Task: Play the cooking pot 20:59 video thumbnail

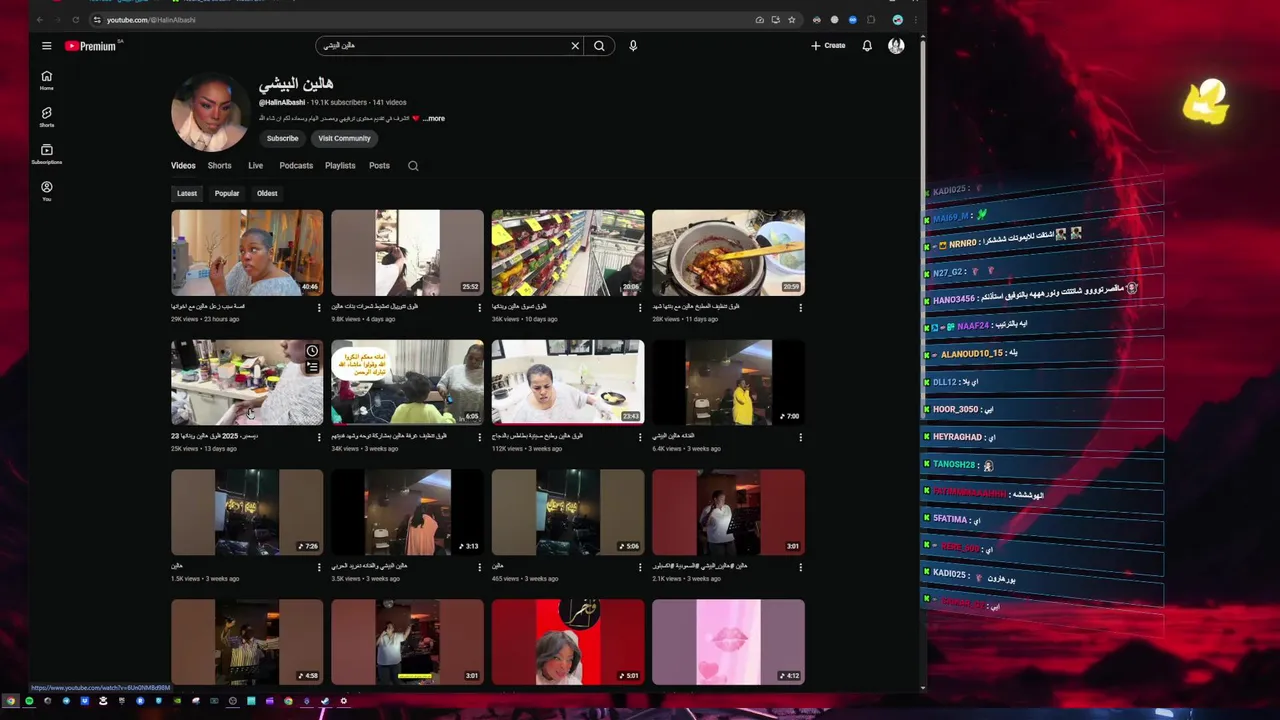Action: (728, 253)
